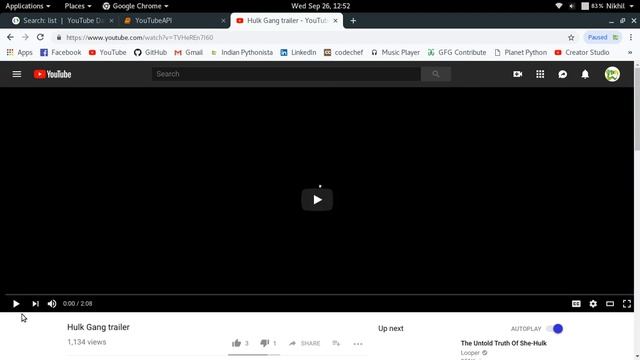Switch to theater mode
Viewport: 640px width, 360px height.
tap(610, 304)
